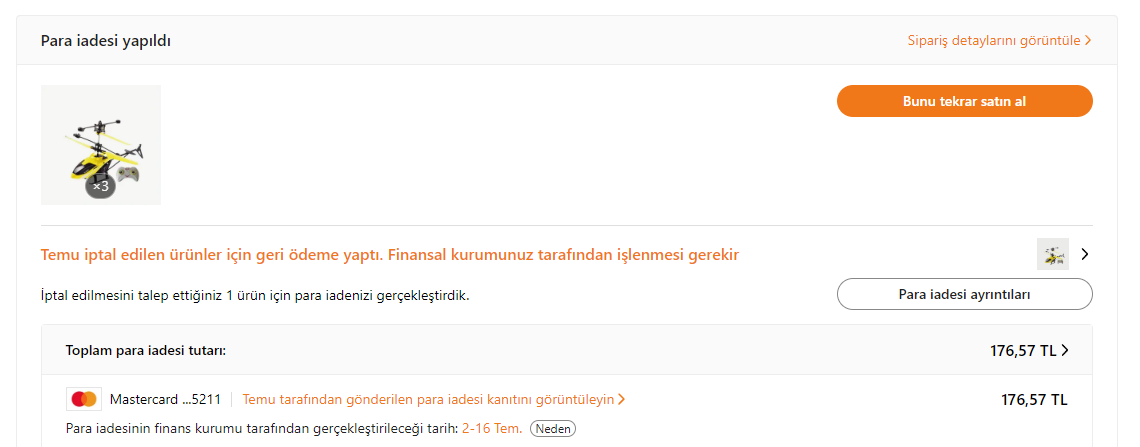Screen dimensions: 1140x447
Task: Expand the arrow beside the small helicopter thumbnail
Action: tap(1085, 254)
